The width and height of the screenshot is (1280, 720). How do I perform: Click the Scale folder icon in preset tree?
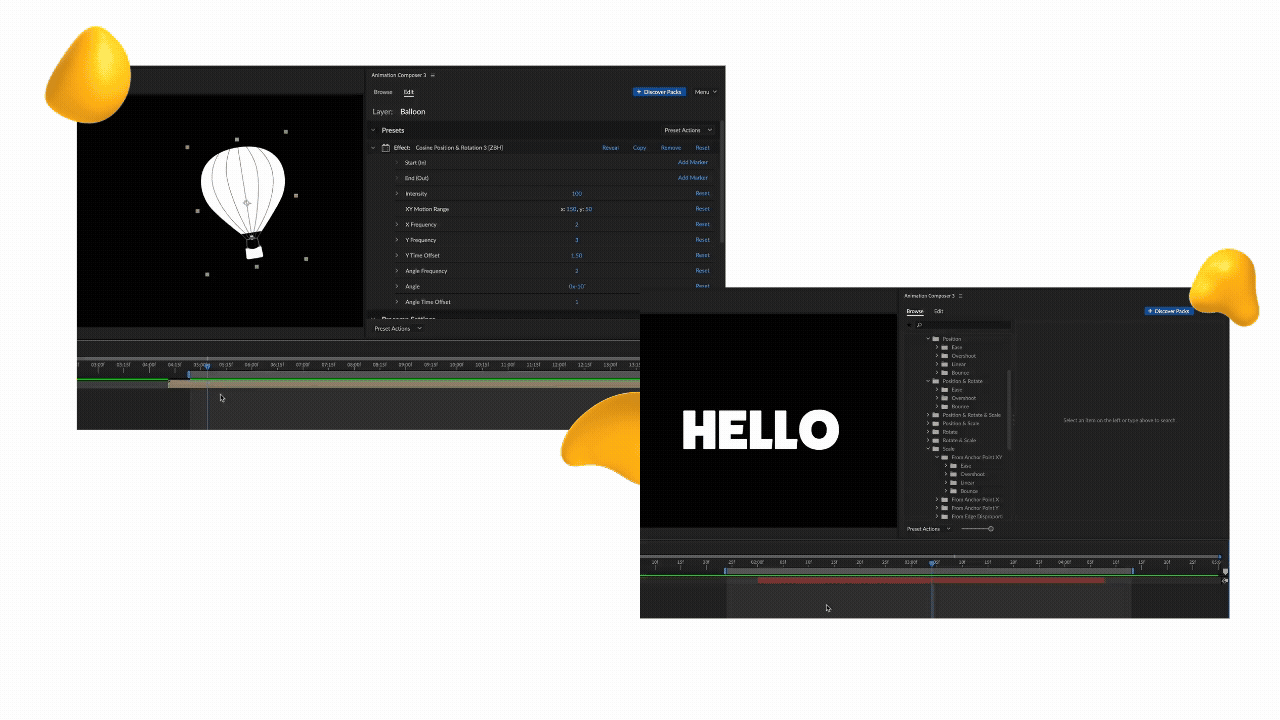[x=936, y=448]
